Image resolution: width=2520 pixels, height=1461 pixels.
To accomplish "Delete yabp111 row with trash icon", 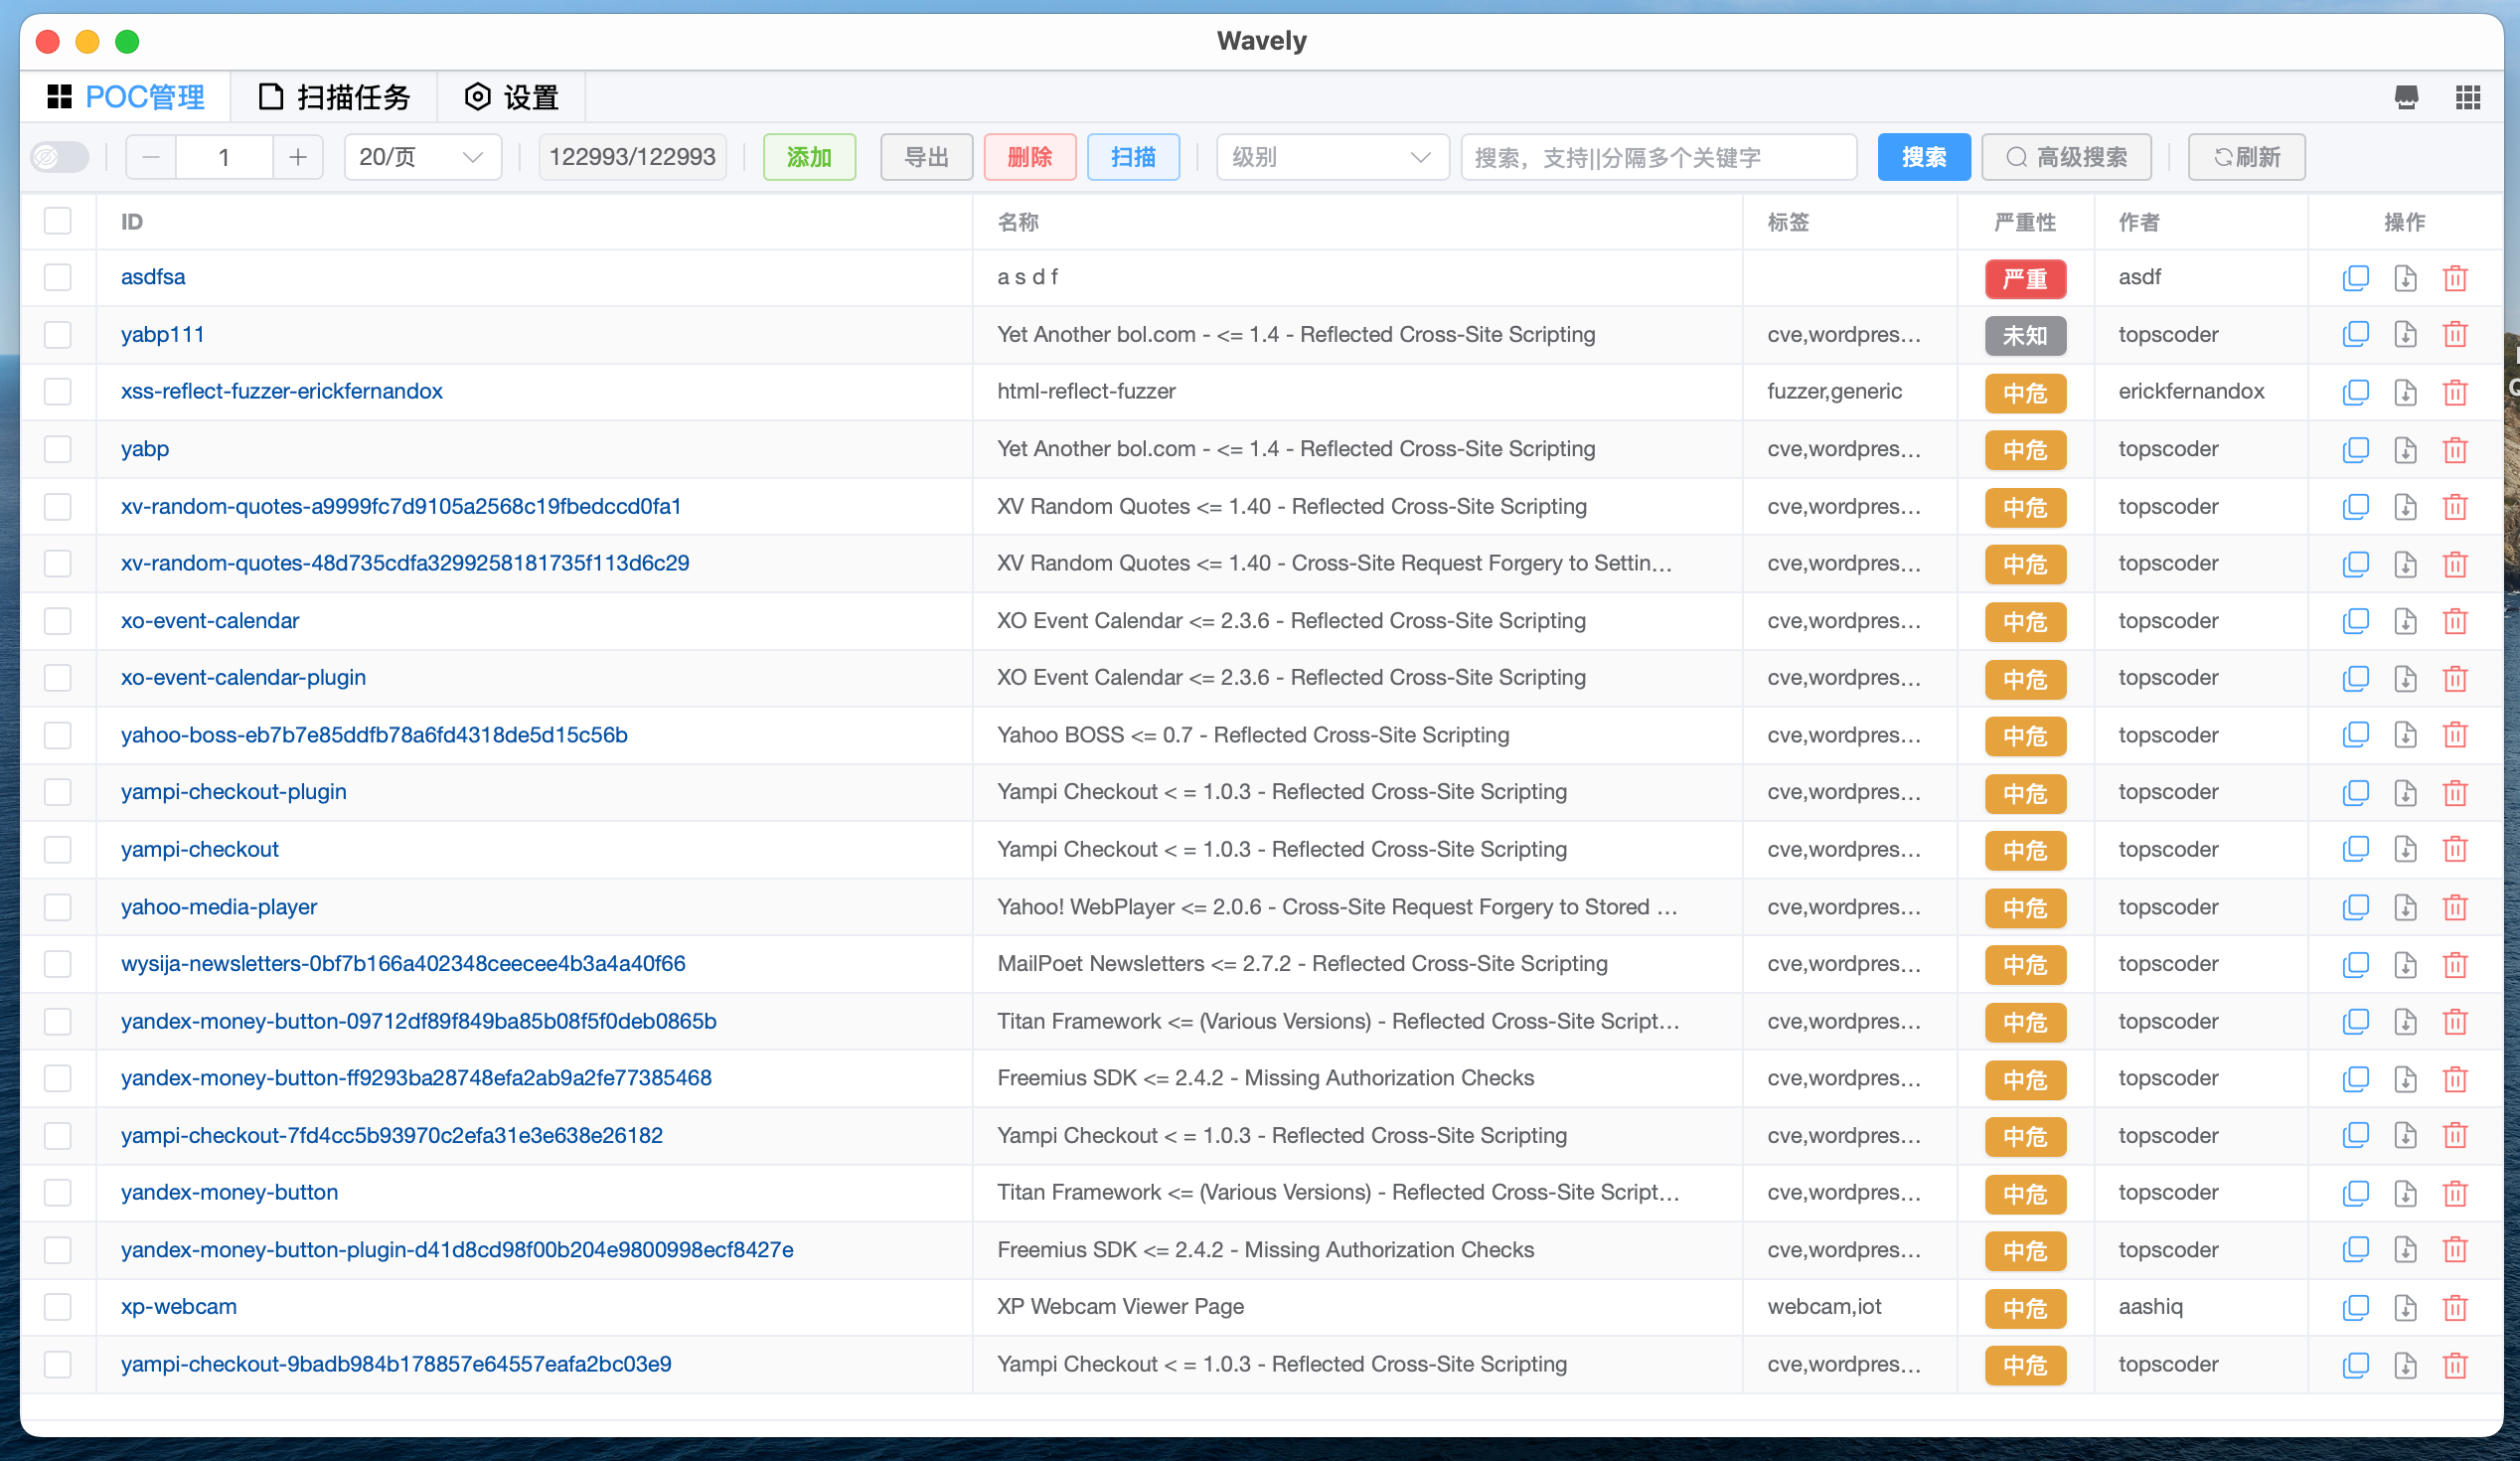I will 2455,335.
